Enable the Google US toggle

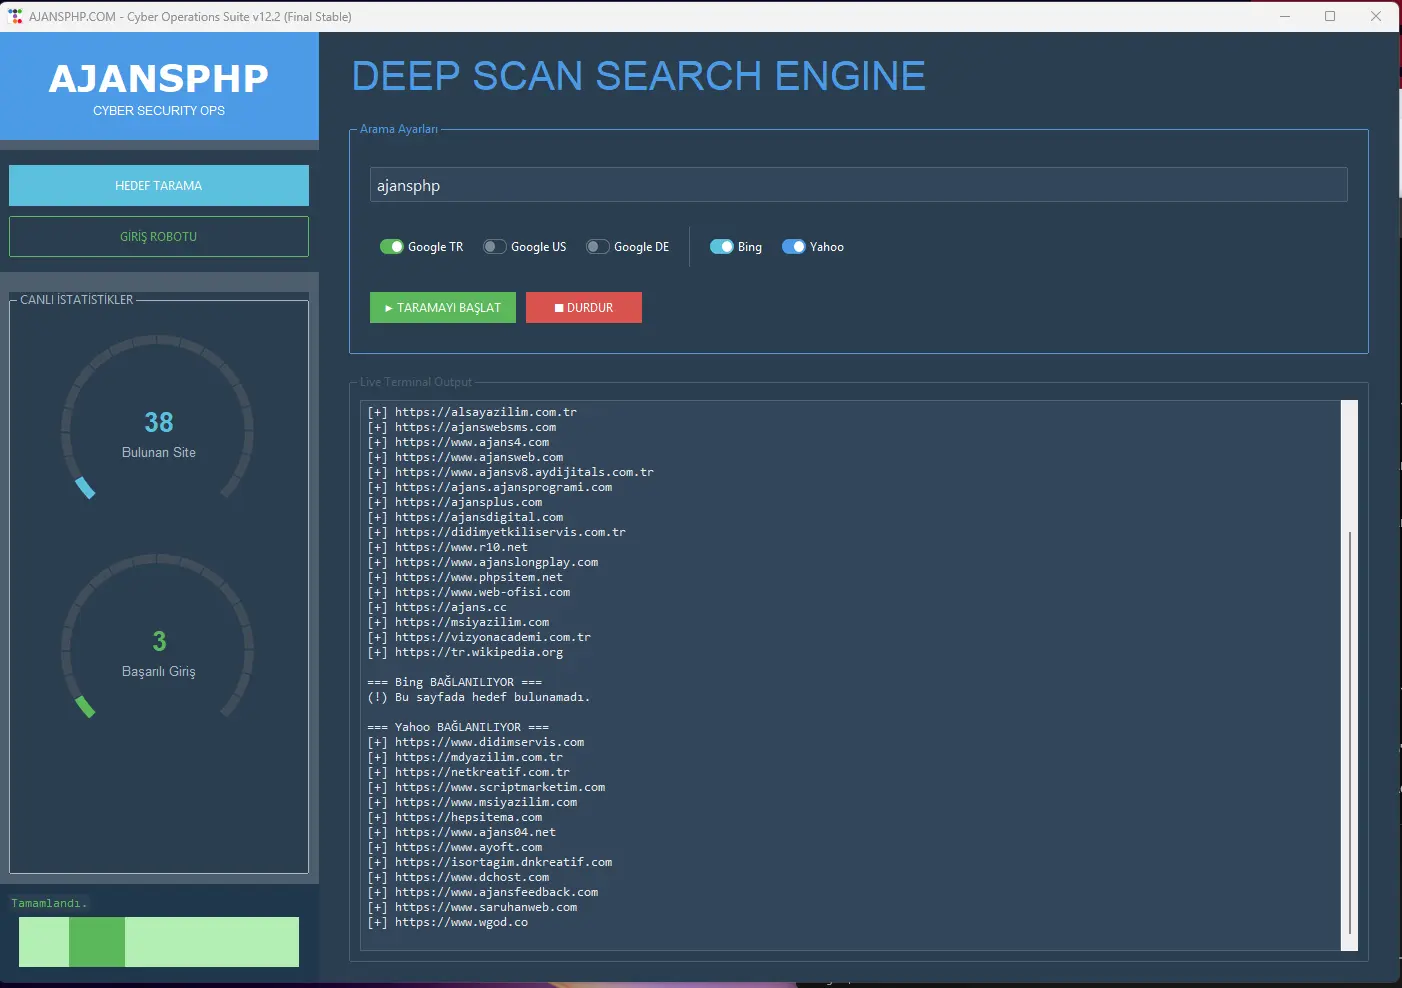pos(494,246)
